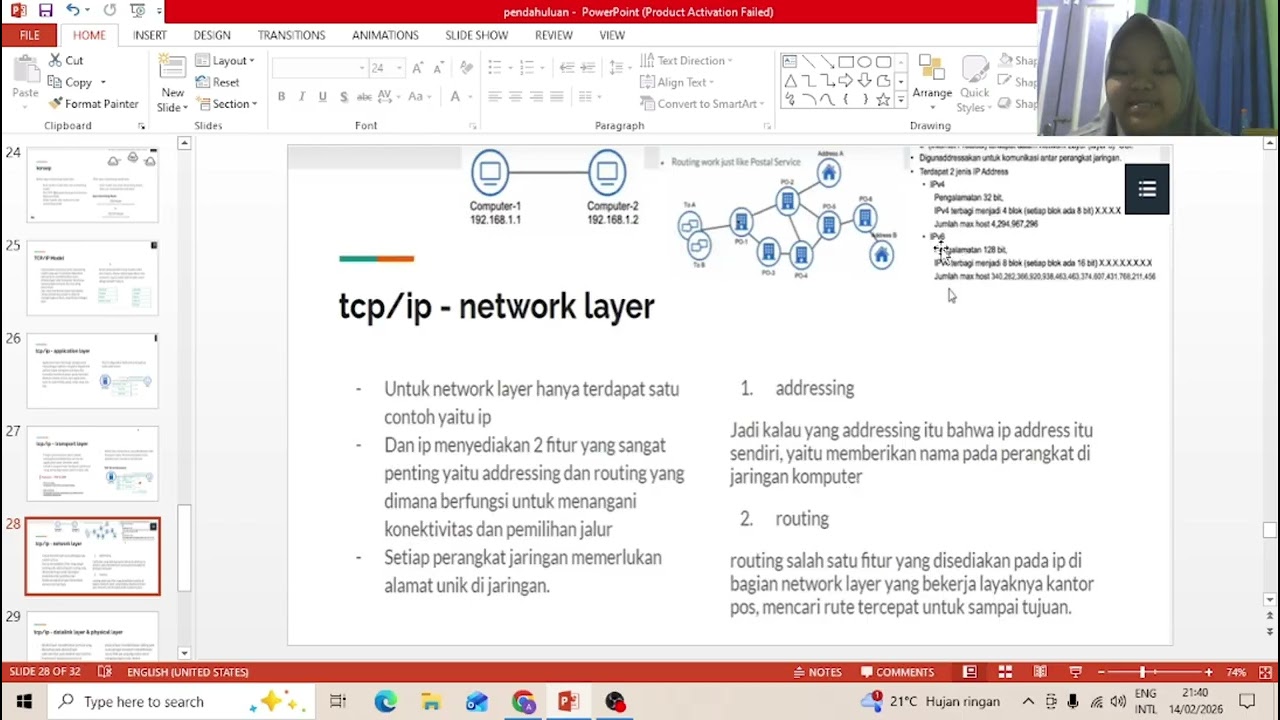Switch to the ANIMATIONS tab

(x=385, y=35)
